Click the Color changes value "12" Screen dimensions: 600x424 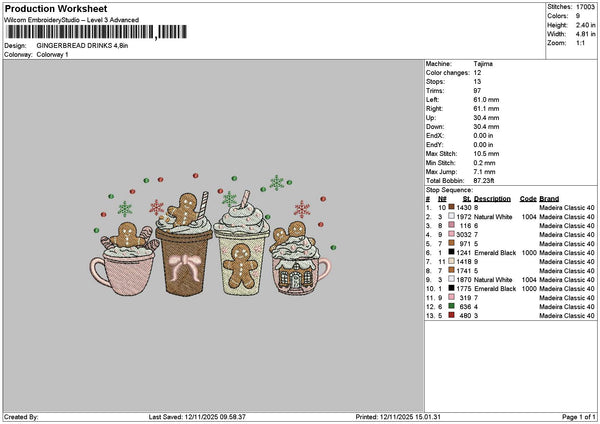point(477,73)
